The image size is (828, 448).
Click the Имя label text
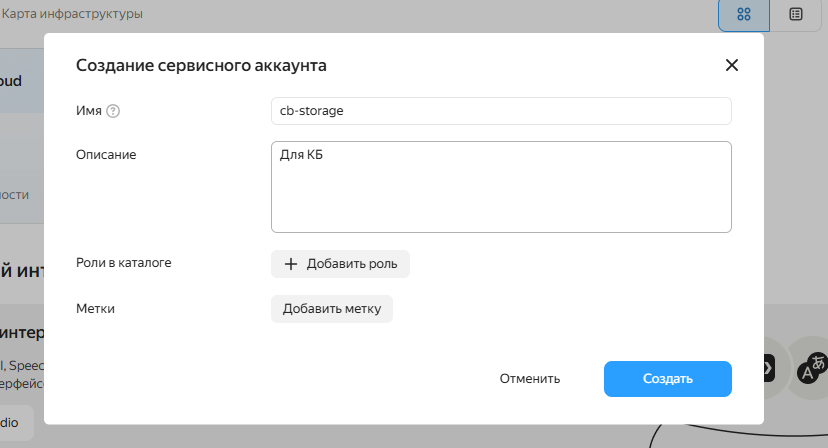point(89,111)
